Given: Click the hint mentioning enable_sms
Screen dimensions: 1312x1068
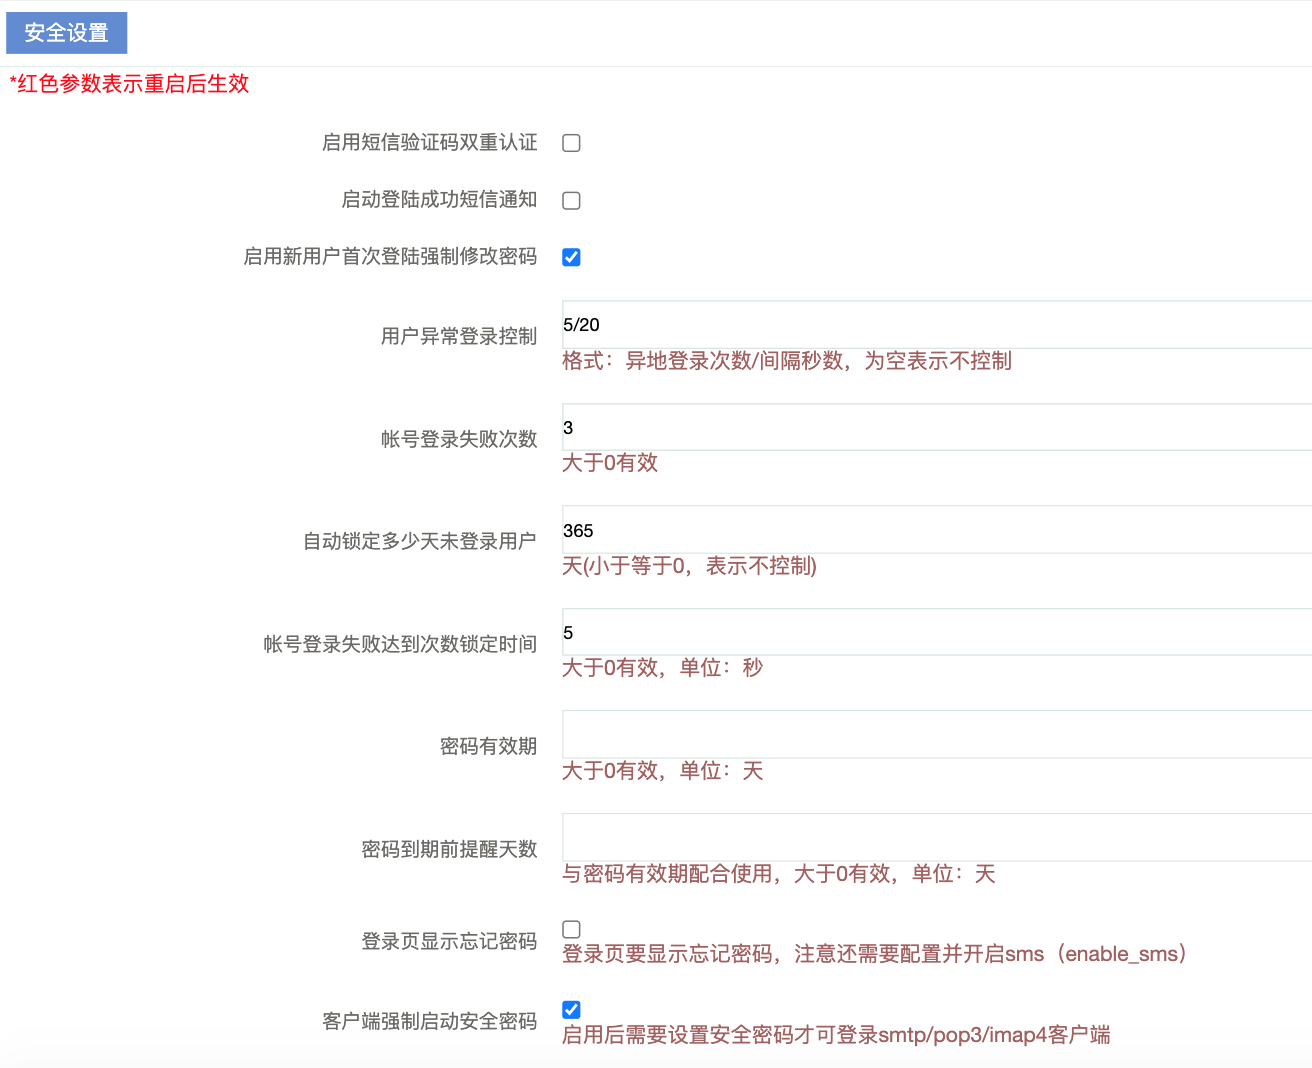Looking at the screenshot, I should click(874, 954).
